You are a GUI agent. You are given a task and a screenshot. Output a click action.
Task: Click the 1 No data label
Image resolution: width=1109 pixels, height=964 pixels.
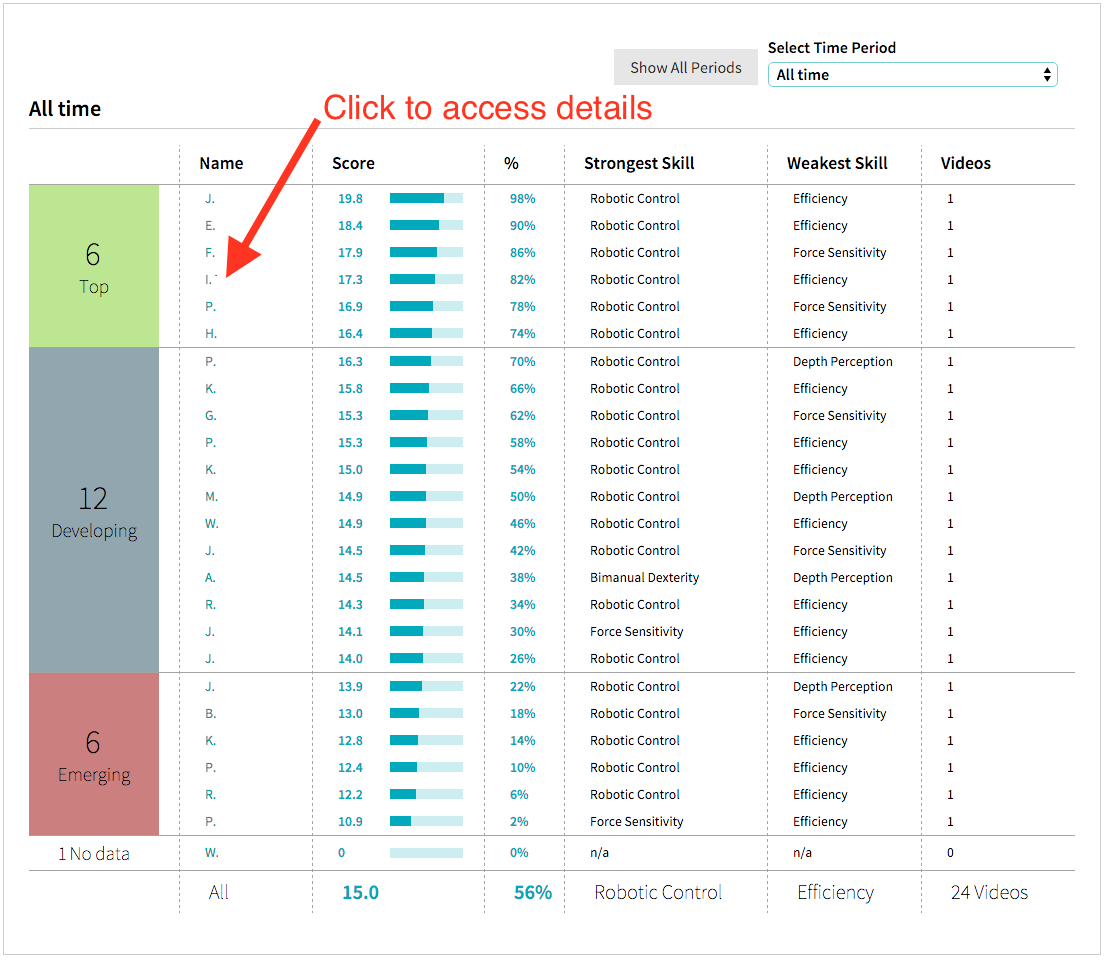tap(94, 854)
